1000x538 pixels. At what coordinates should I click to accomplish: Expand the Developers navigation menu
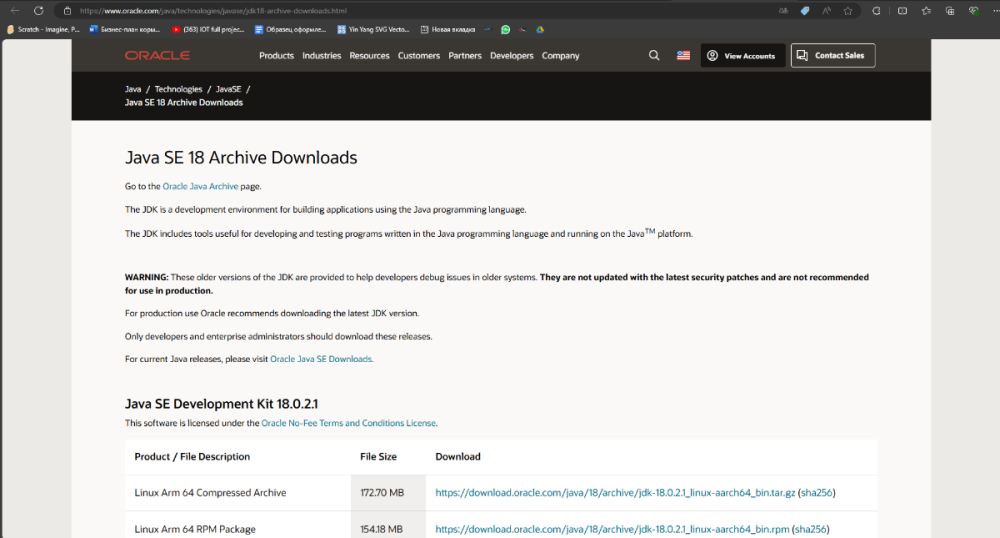pyautogui.click(x=511, y=56)
